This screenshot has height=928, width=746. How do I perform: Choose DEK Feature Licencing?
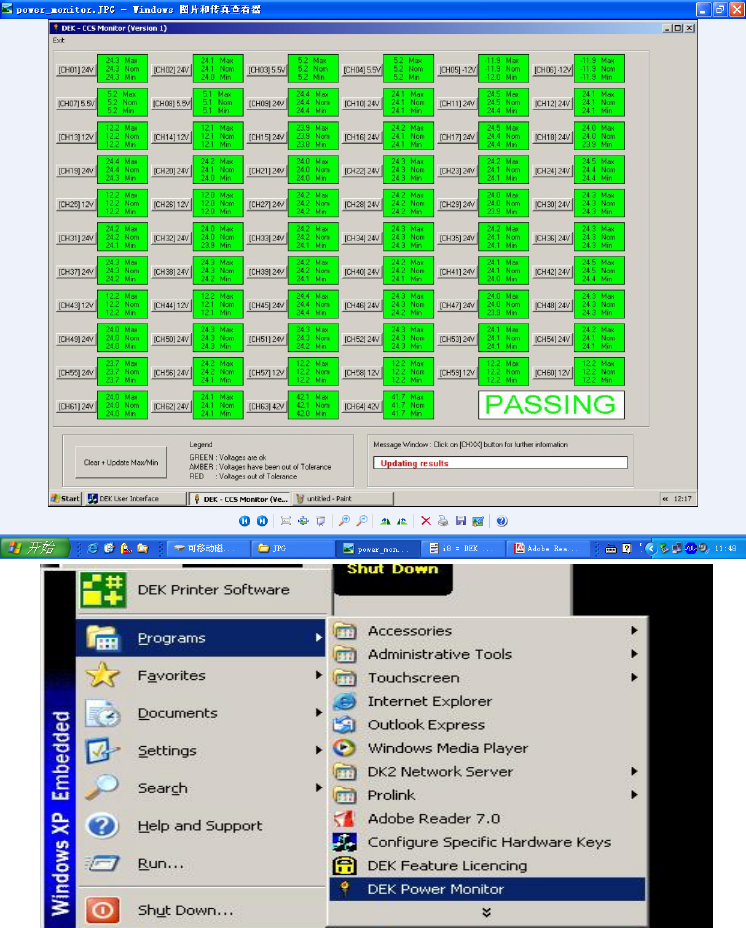point(446,865)
